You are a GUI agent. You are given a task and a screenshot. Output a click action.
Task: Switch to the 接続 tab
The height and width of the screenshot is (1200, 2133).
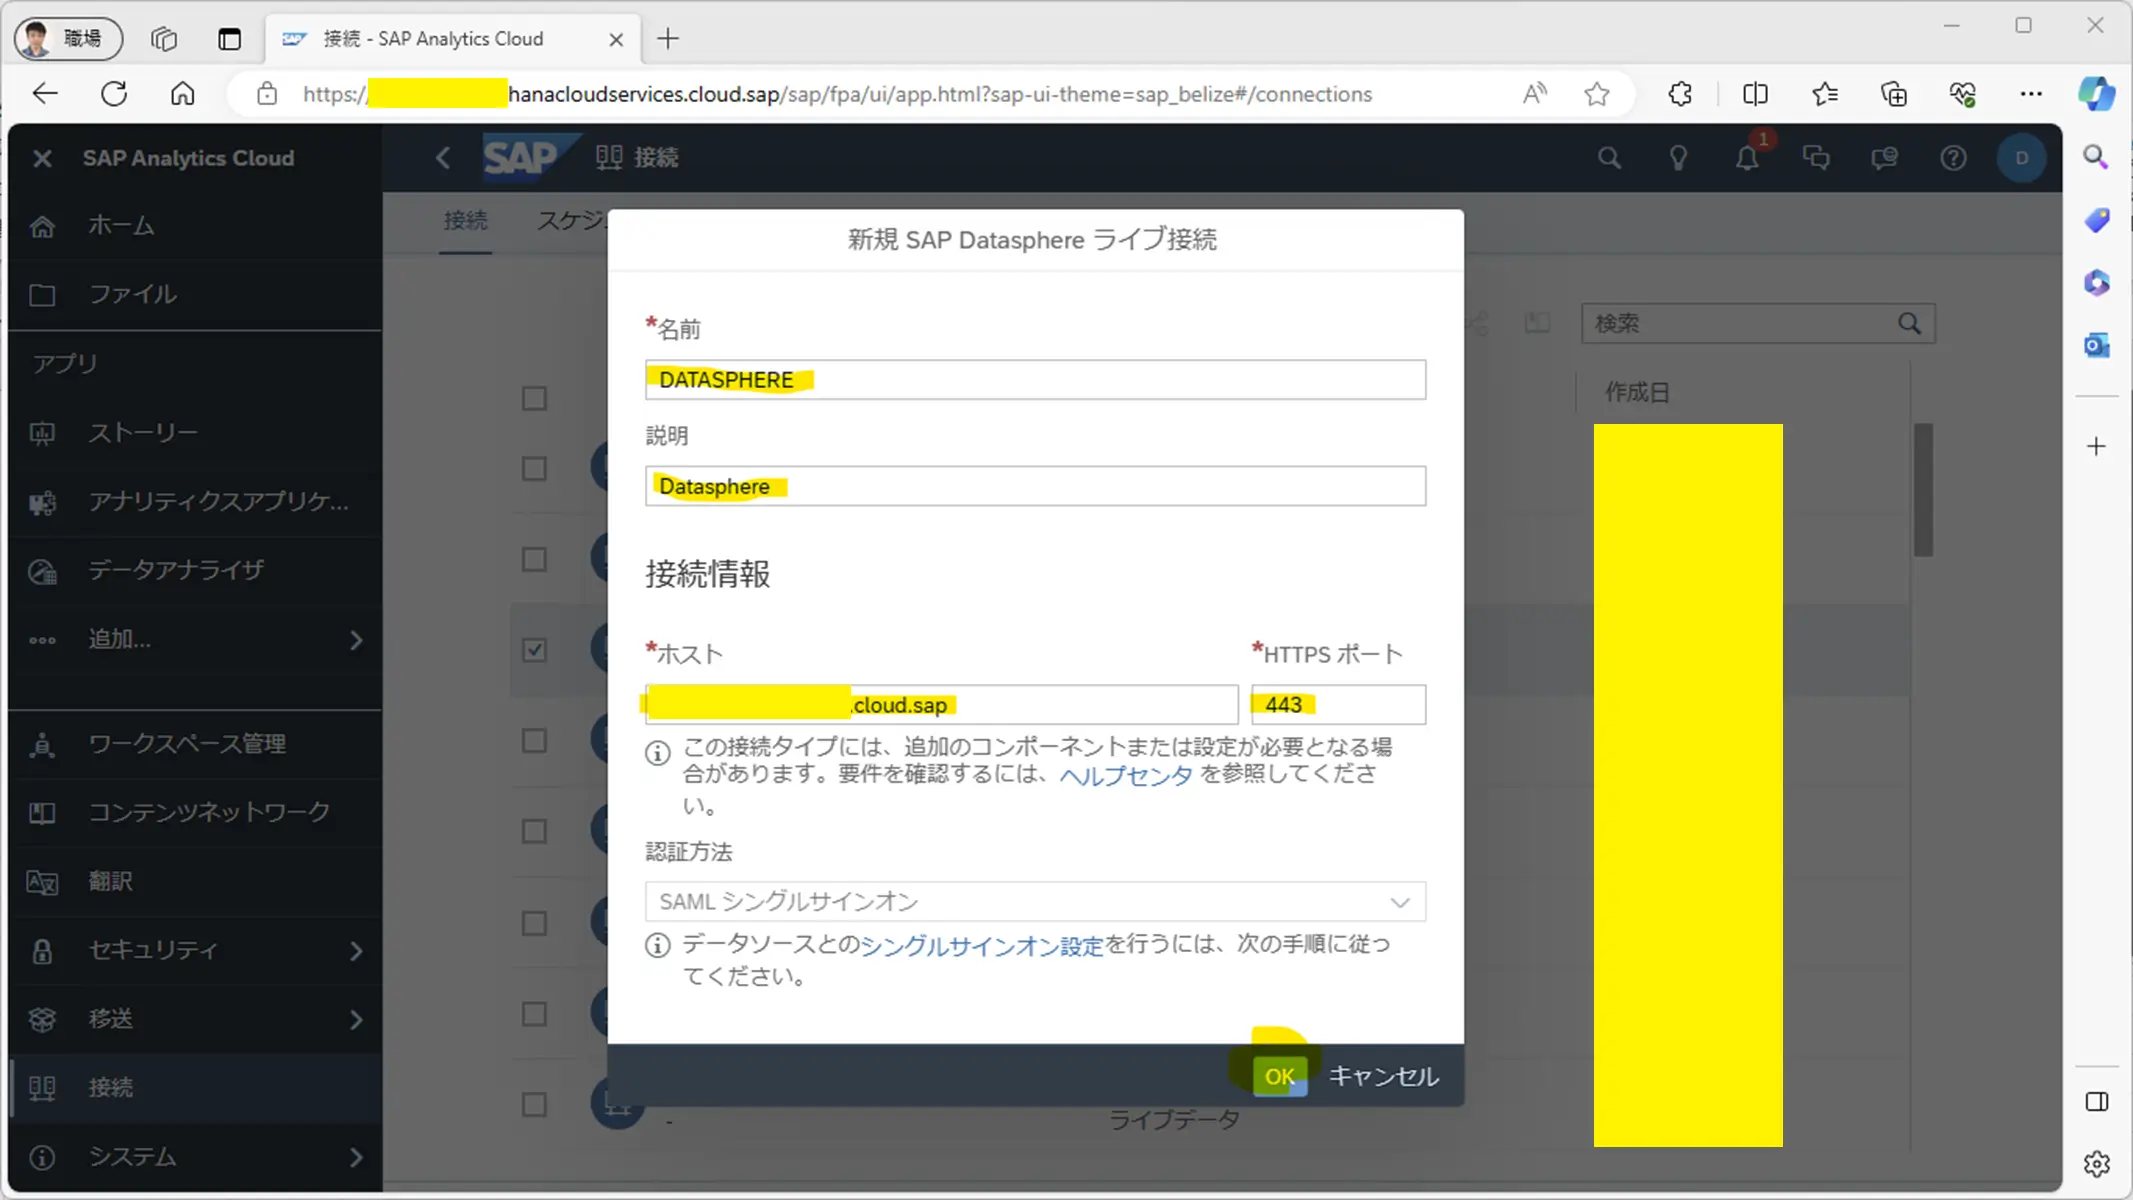coord(465,221)
